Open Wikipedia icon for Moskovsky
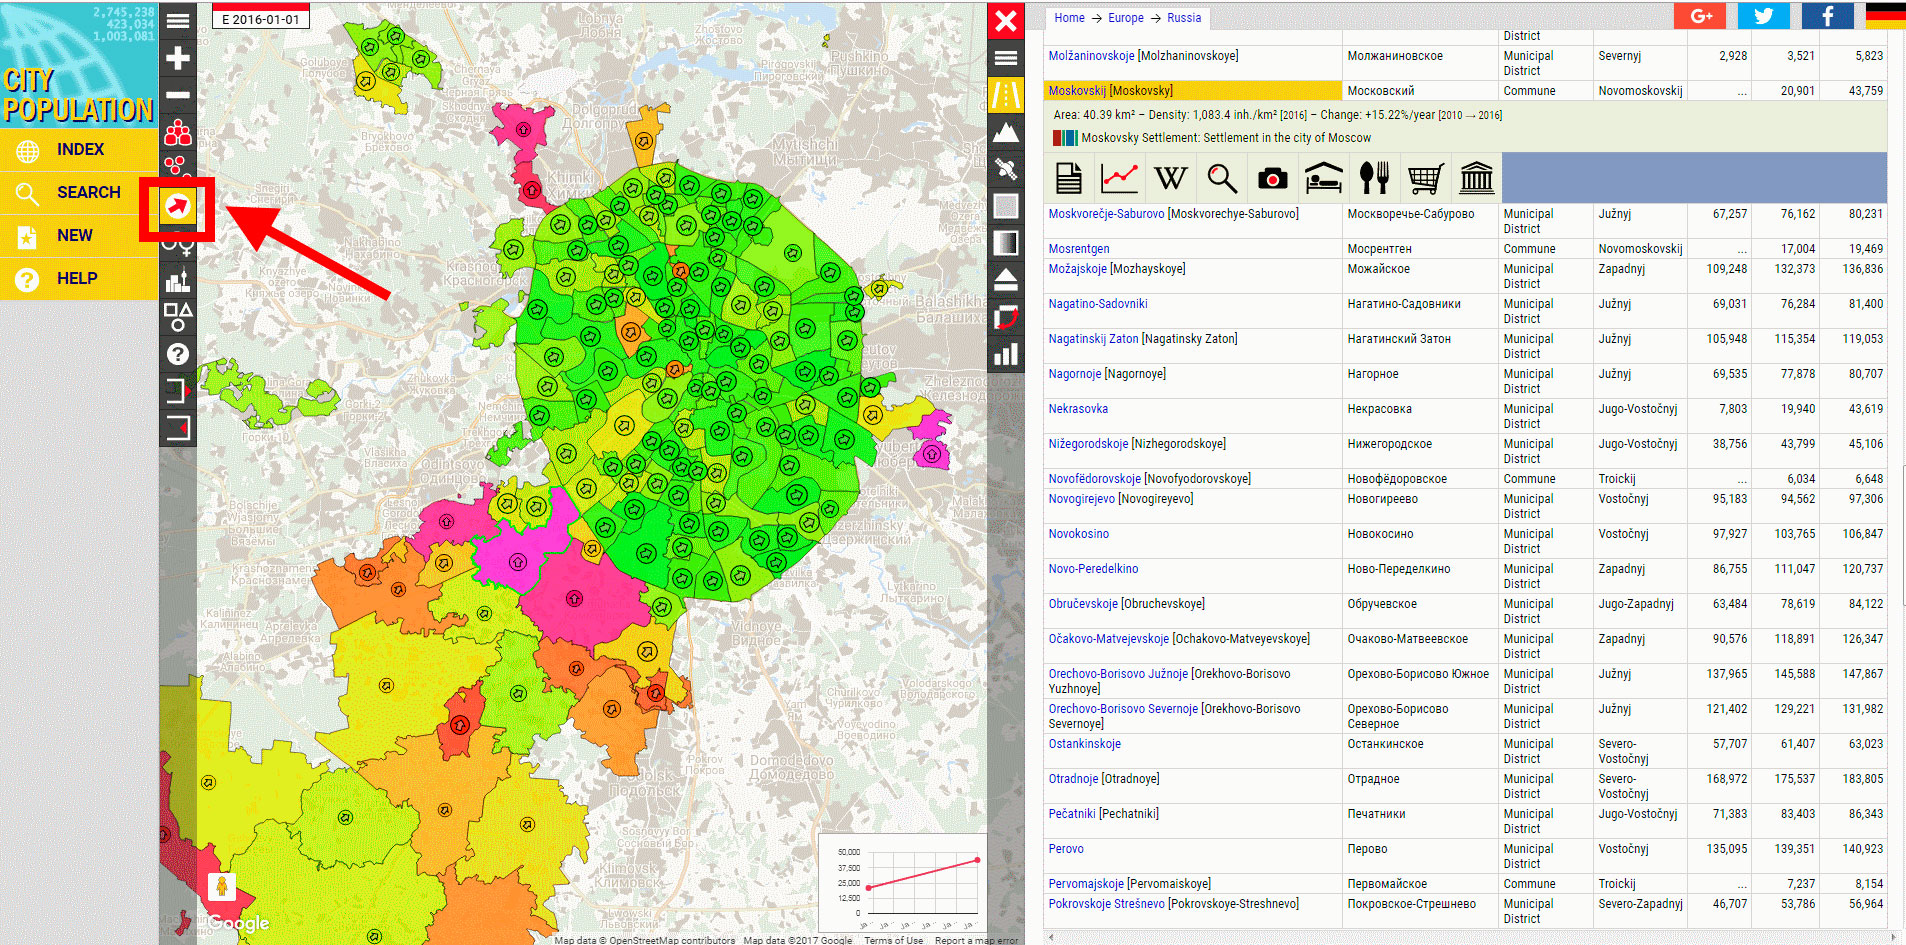The image size is (1906, 945). tap(1170, 179)
